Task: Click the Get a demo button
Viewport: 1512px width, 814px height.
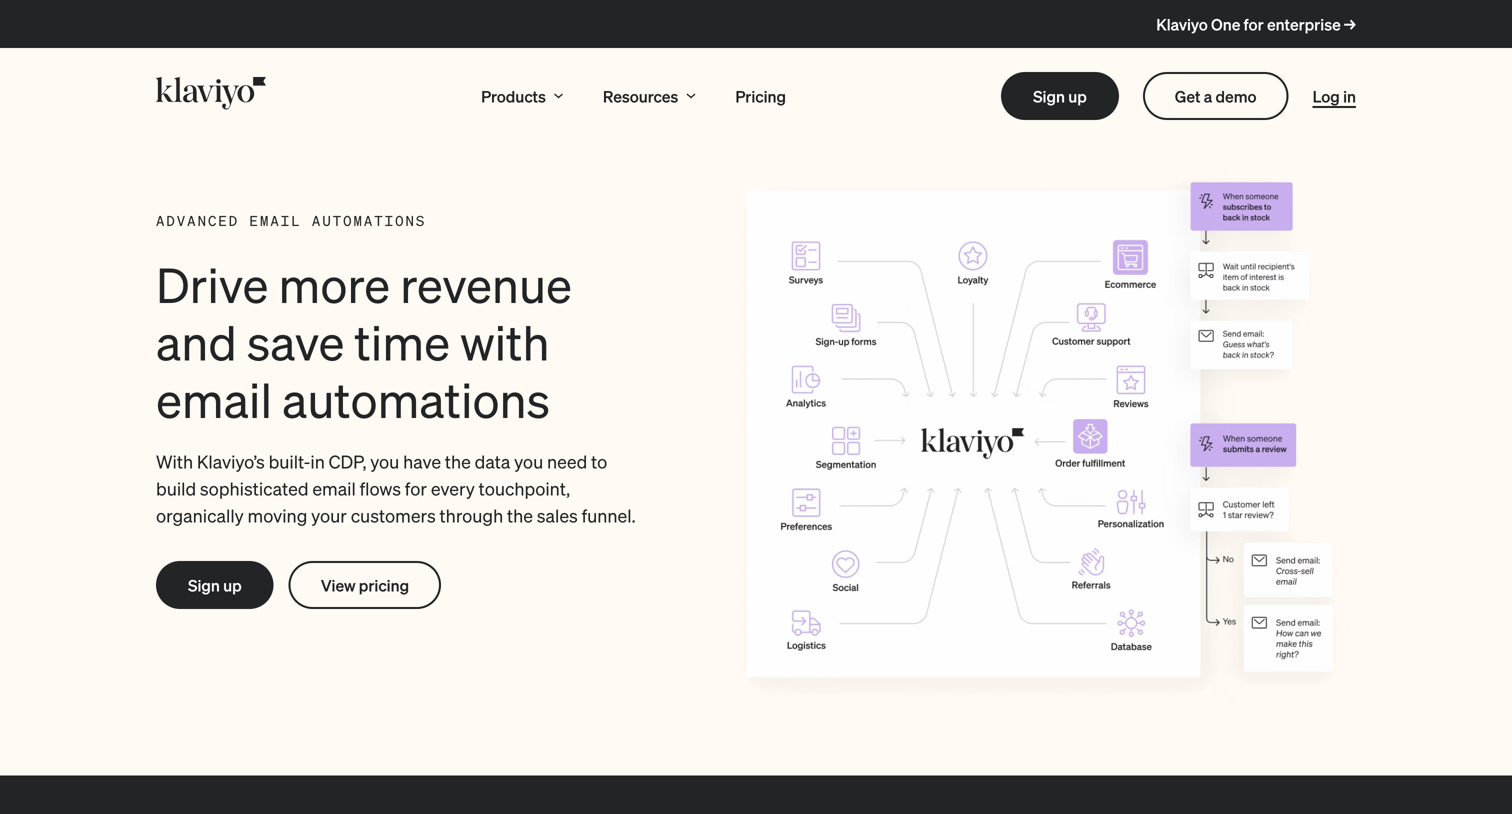Action: tap(1215, 96)
